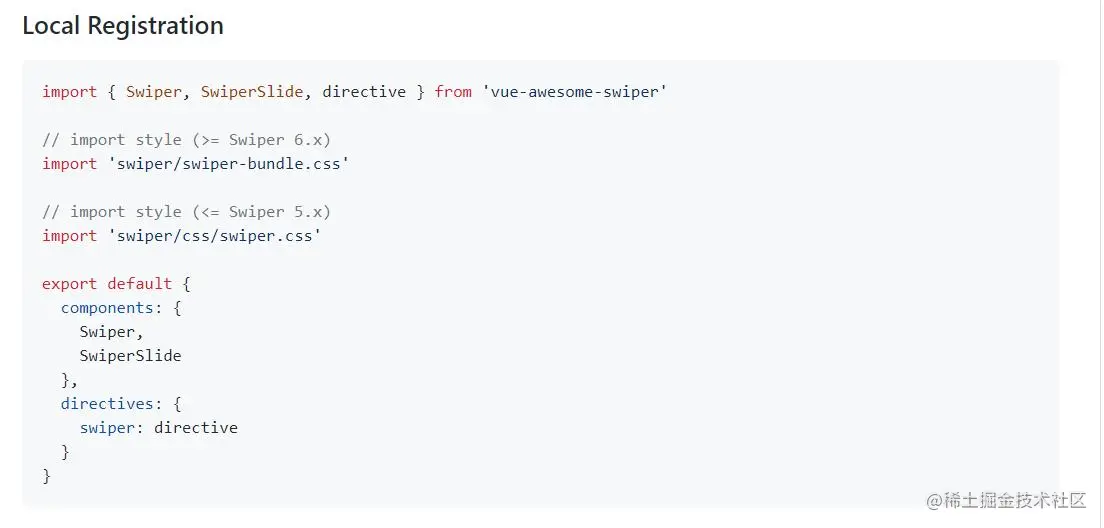Click the import keyword above export default

coord(70,236)
